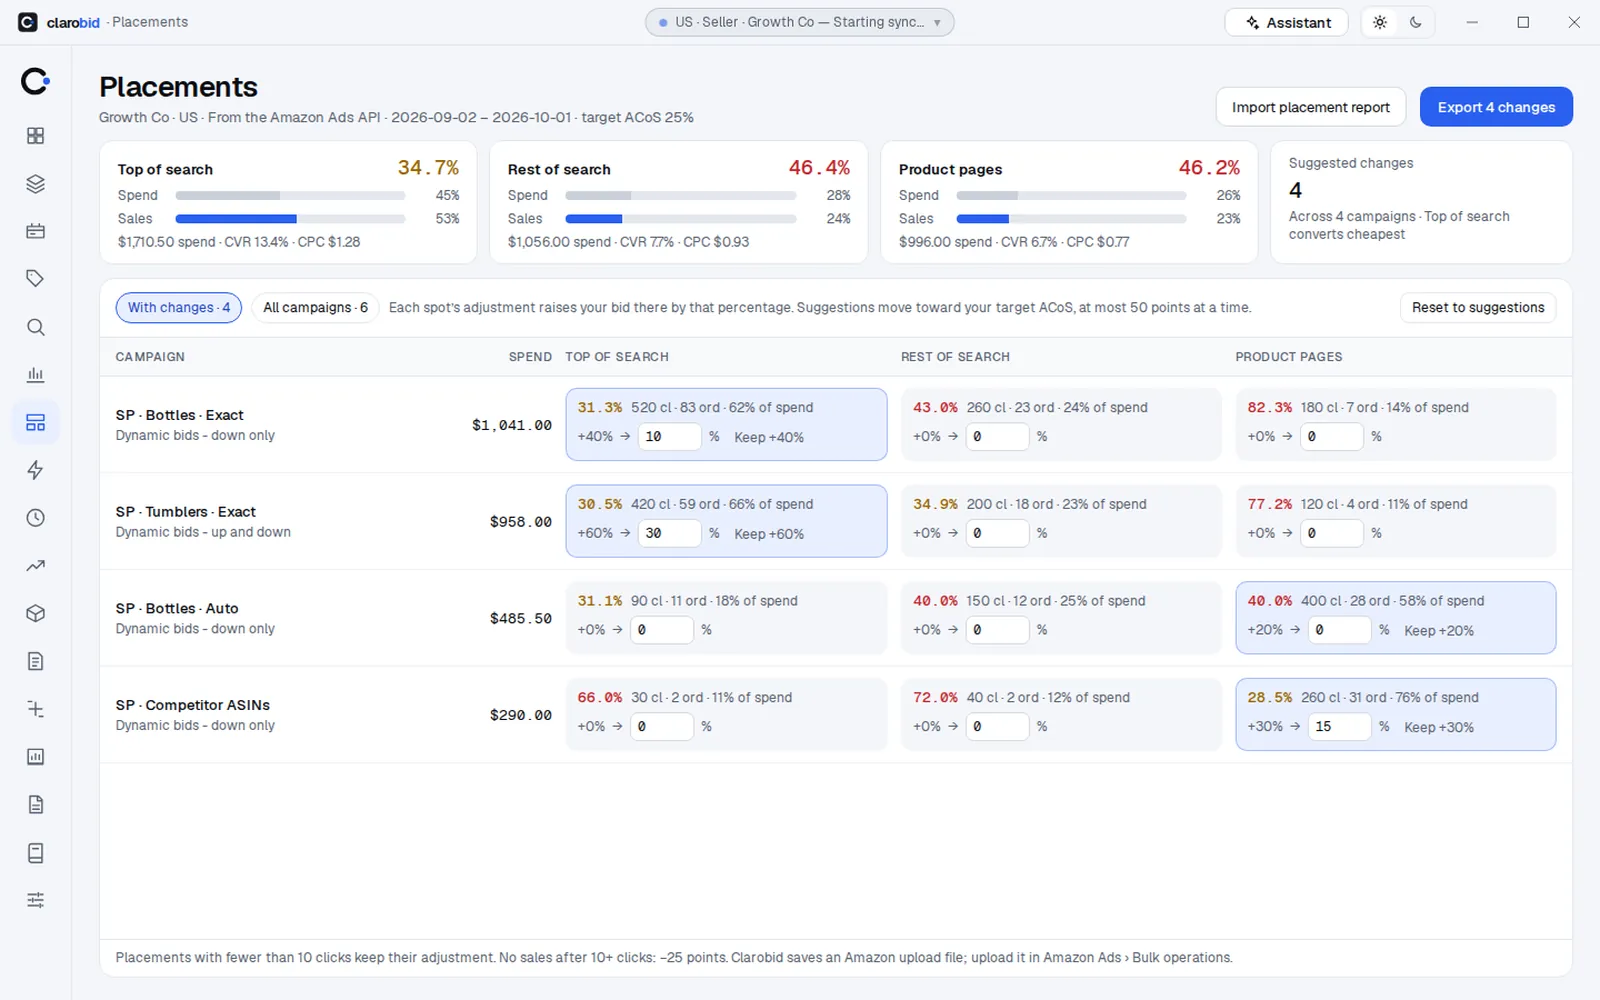Open the price tag icon in sidebar
This screenshot has width=1600, height=1000.
tap(35, 279)
